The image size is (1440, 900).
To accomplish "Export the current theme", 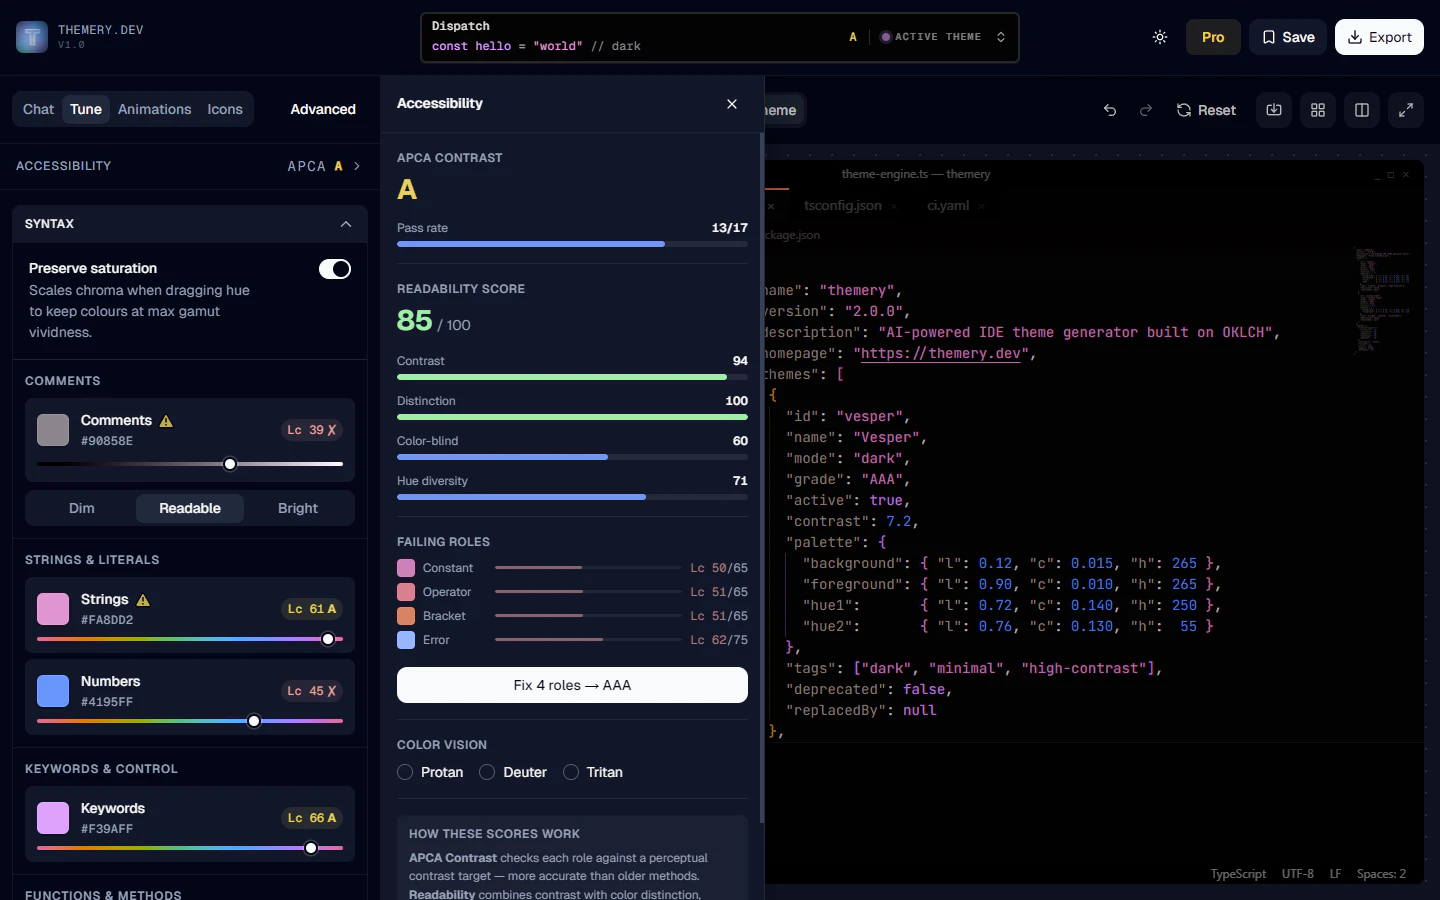I will pyautogui.click(x=1379, y=37).
